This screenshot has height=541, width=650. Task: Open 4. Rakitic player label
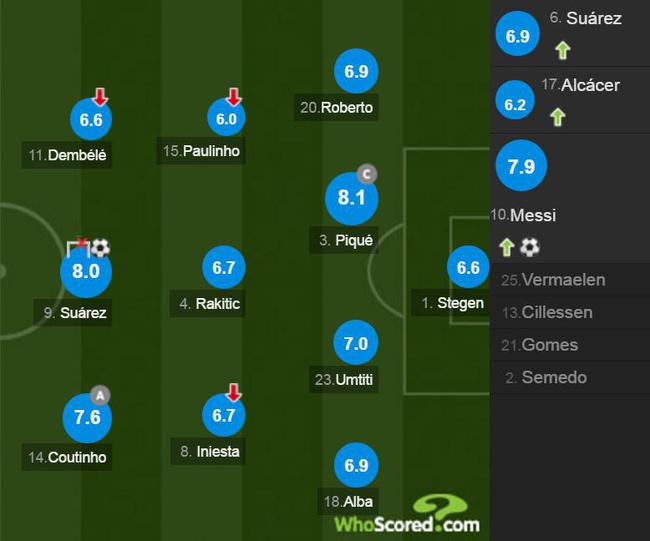pyautogui.click(x=208, y=303)
